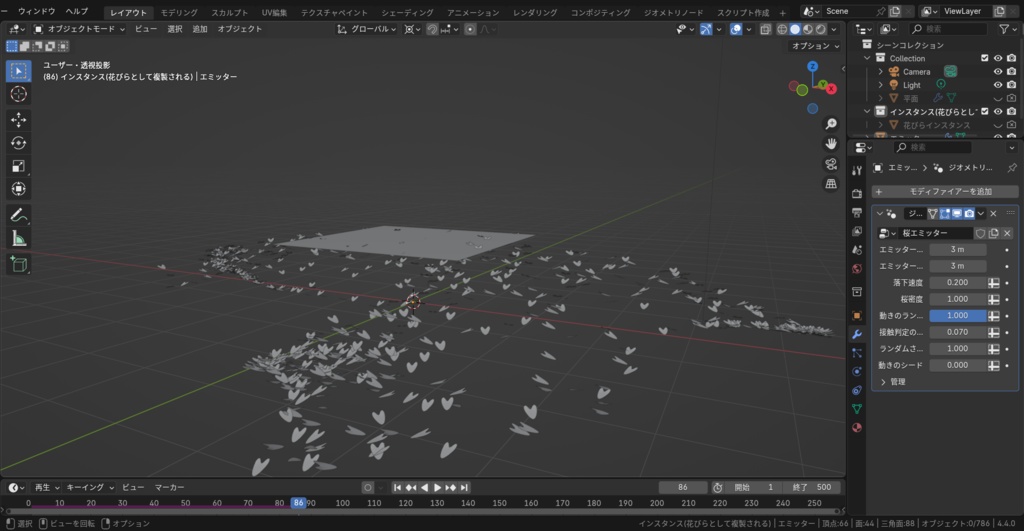
Task: Open the object mode dropdown
Action: (79, 29)
